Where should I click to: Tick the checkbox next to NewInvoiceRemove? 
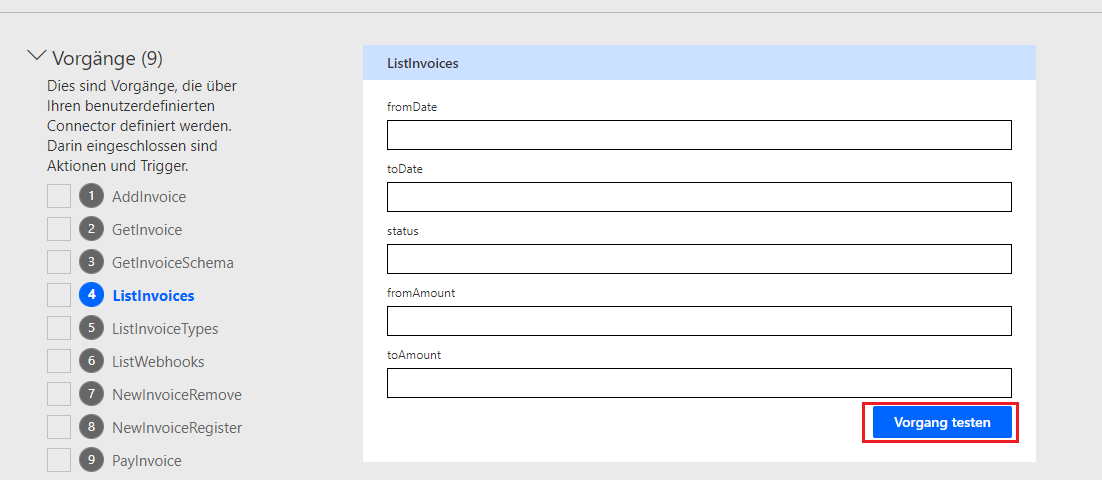(59, 394)
